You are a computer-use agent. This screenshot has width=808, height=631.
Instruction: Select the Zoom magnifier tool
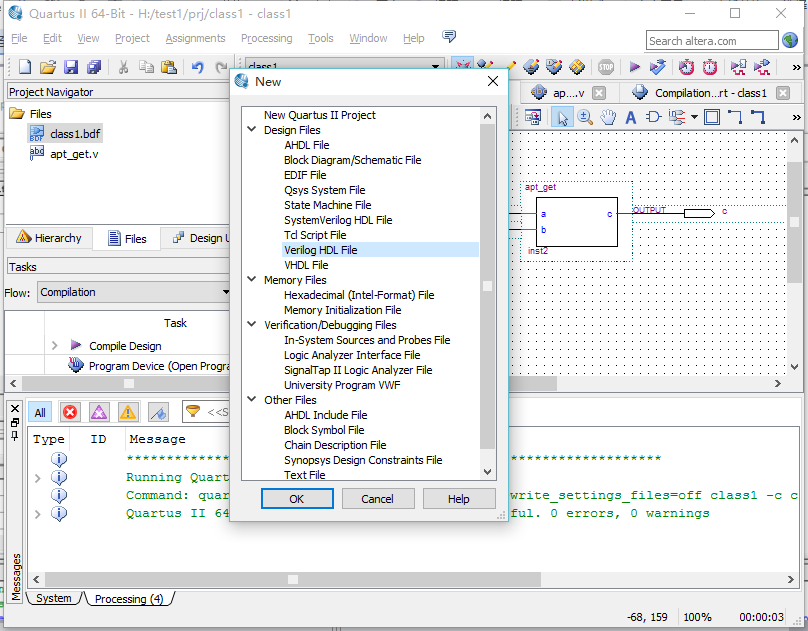point(585,117)
